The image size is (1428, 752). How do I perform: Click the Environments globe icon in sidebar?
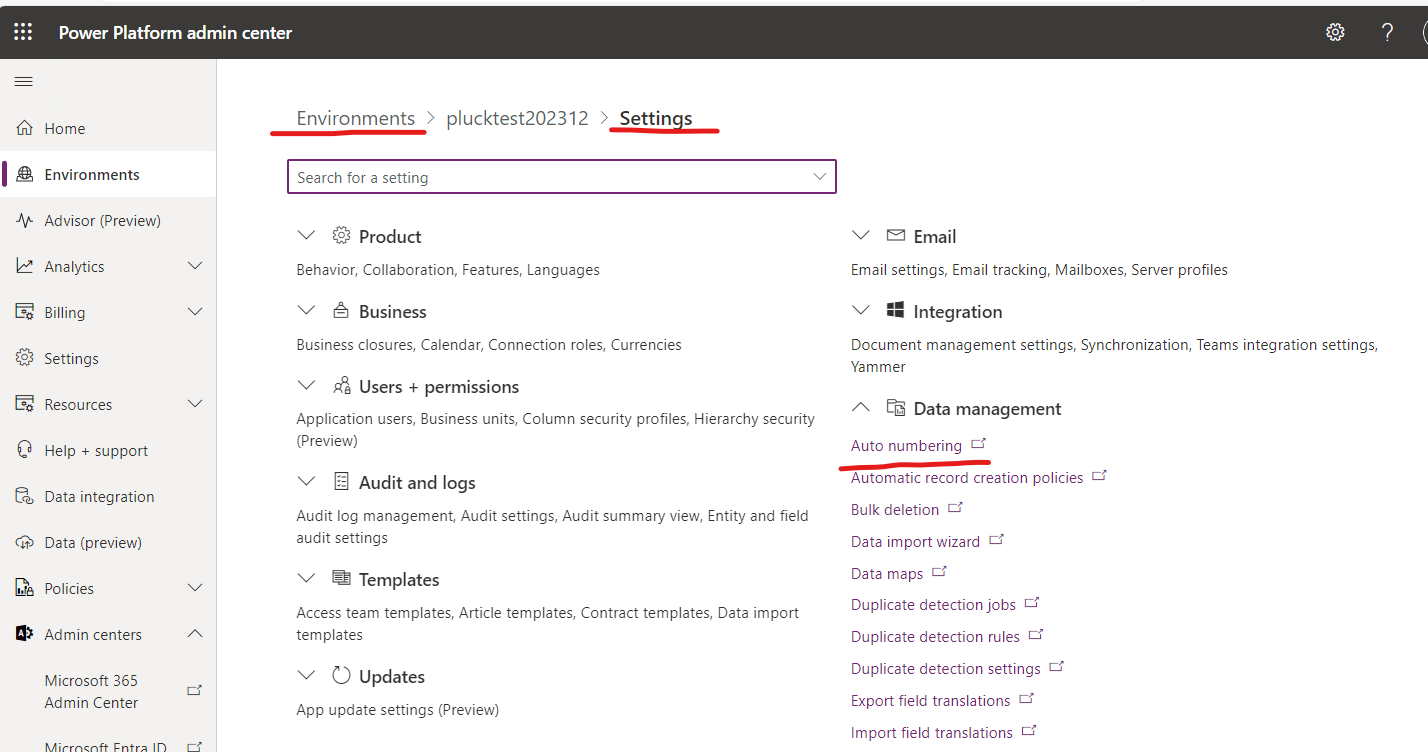(25, 174)
